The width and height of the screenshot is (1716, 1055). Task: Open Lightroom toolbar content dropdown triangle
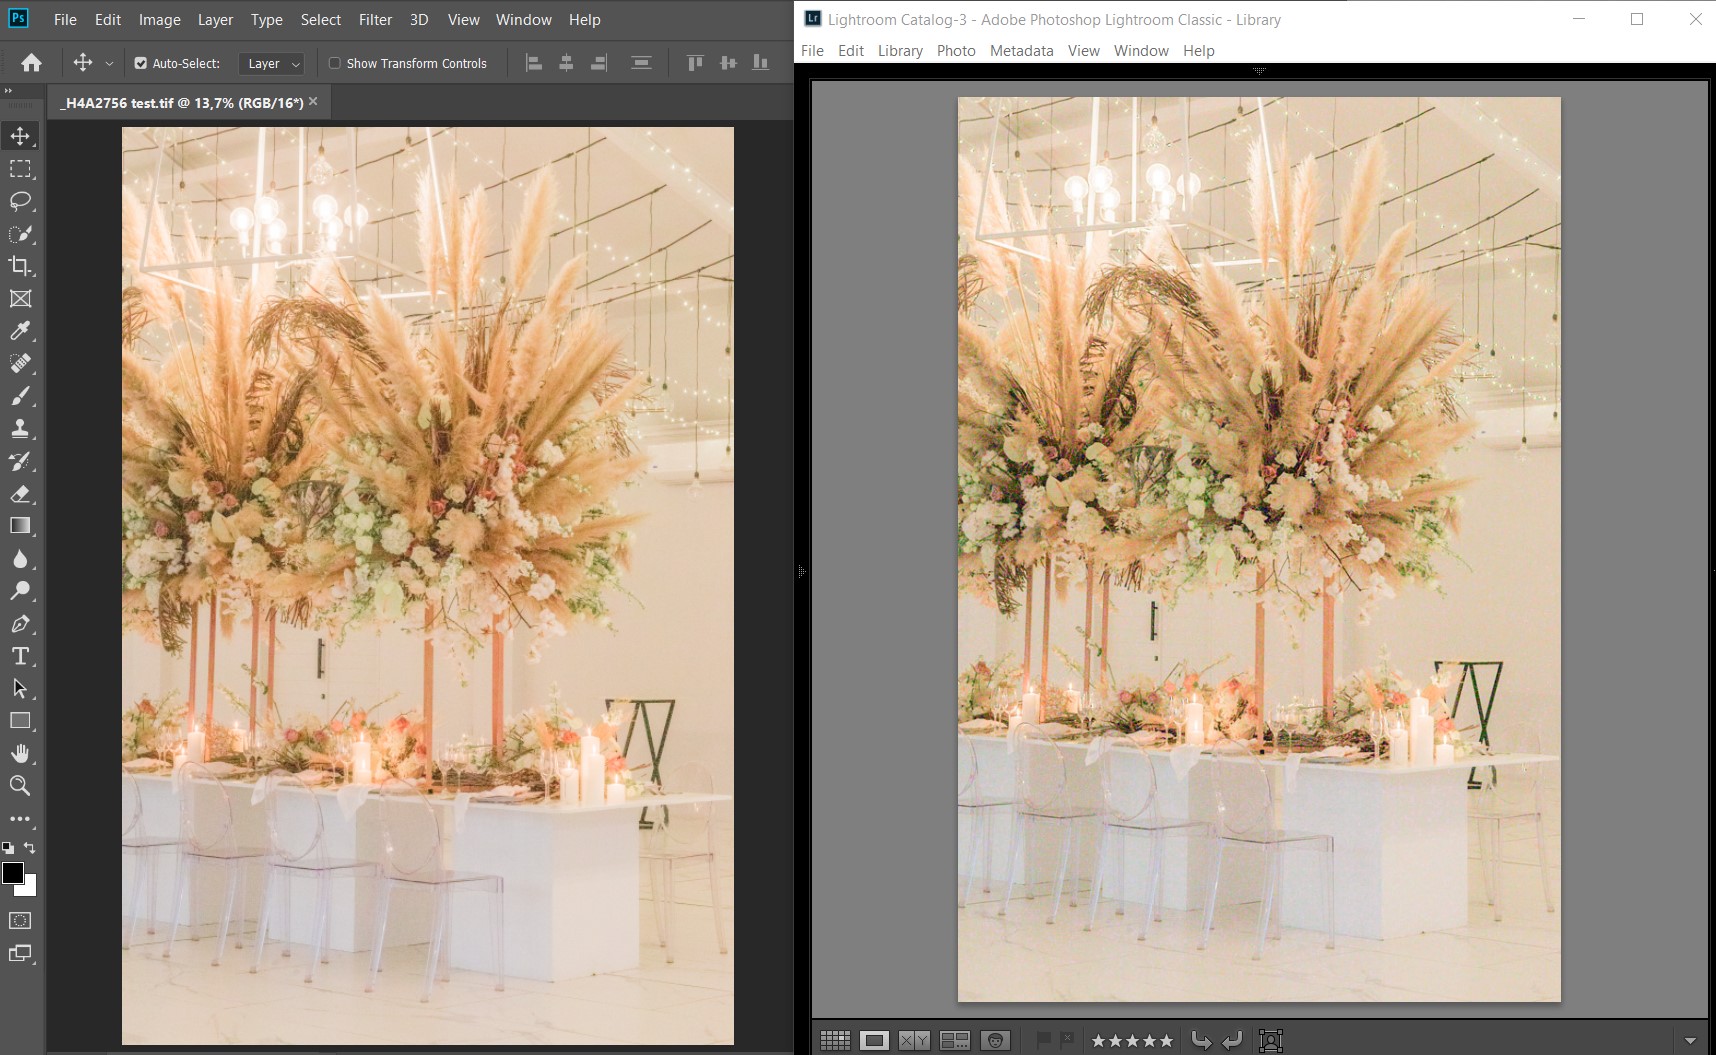tap(1690, 1041)
